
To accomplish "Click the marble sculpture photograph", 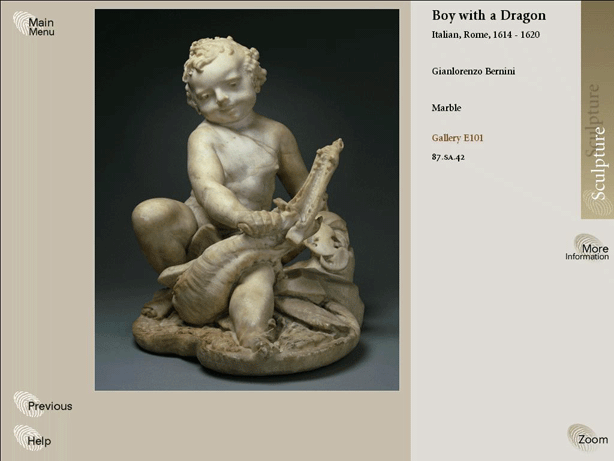I will coord(247,200).
